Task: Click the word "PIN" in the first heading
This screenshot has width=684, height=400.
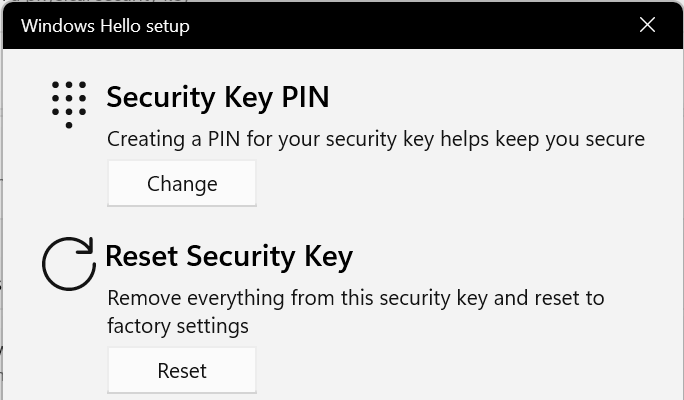Action: (x=302, y=97)
